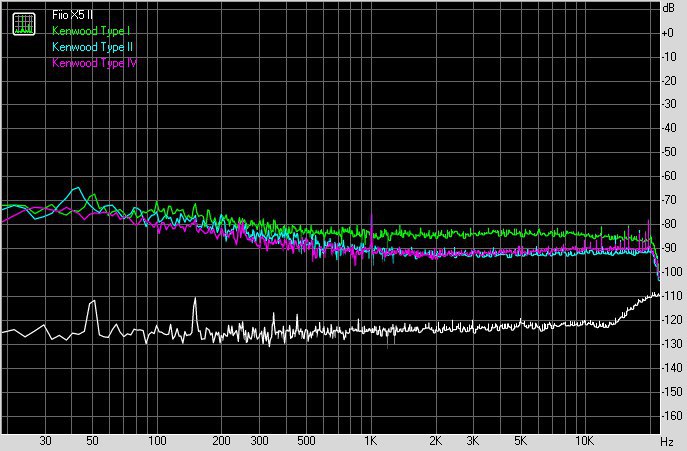Image resolution: width=687 pixels, height=451 pixels.
Task: Click the -40 dB axis label
Action: click(x=669, y=128)
